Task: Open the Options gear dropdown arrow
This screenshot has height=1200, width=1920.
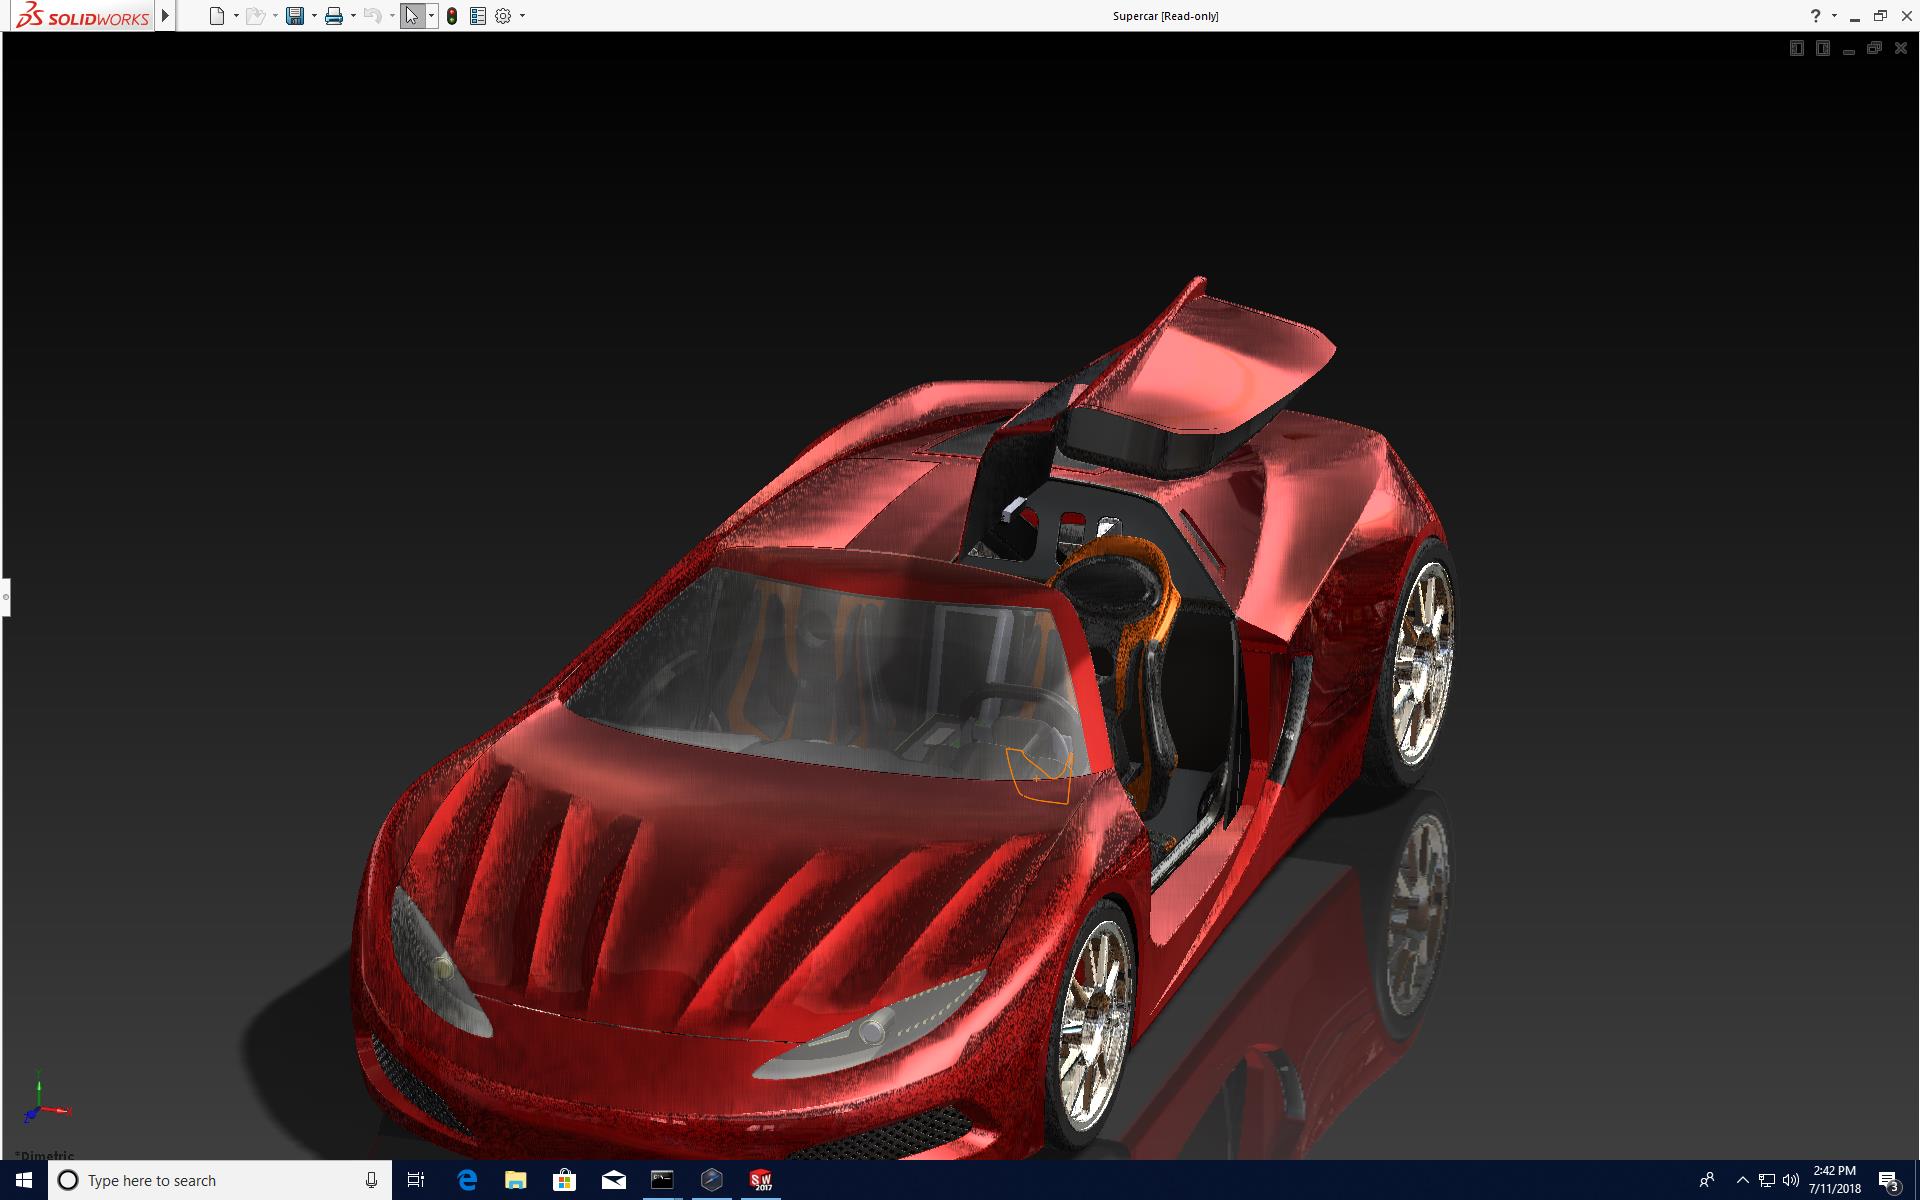Action: click(x=522, y=16)
